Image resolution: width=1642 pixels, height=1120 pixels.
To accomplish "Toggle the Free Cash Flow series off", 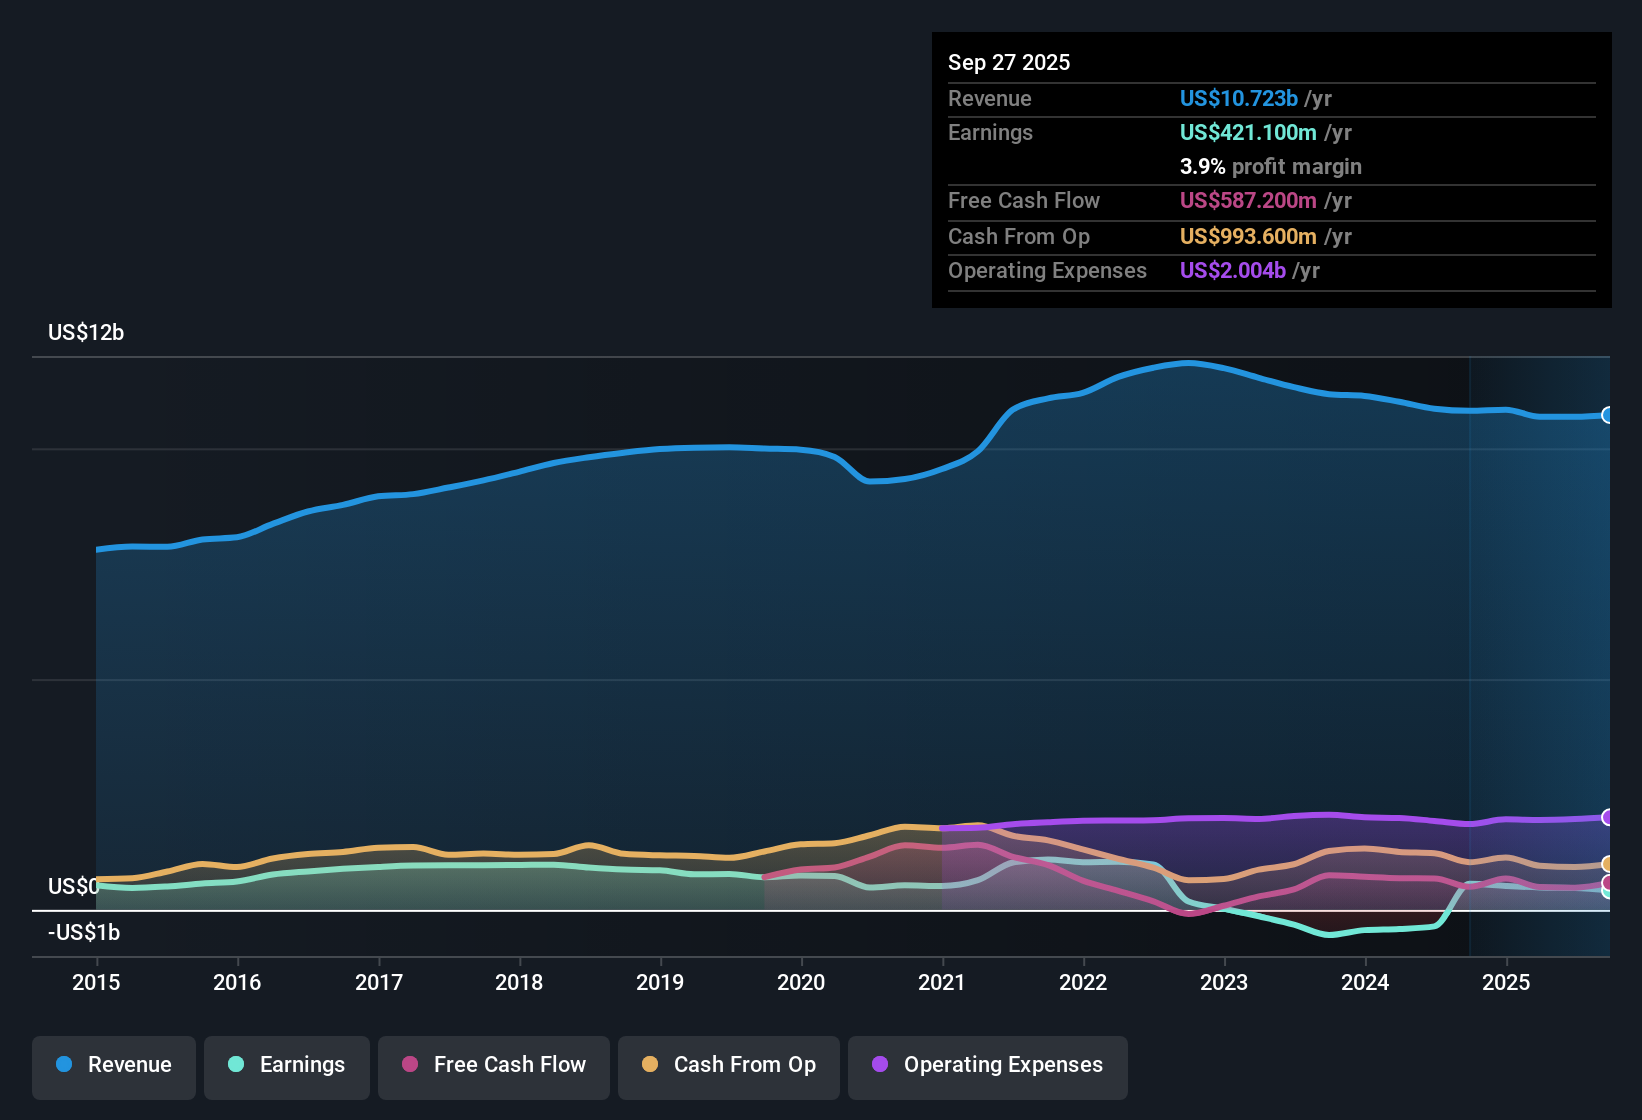I will (493, 1066).
